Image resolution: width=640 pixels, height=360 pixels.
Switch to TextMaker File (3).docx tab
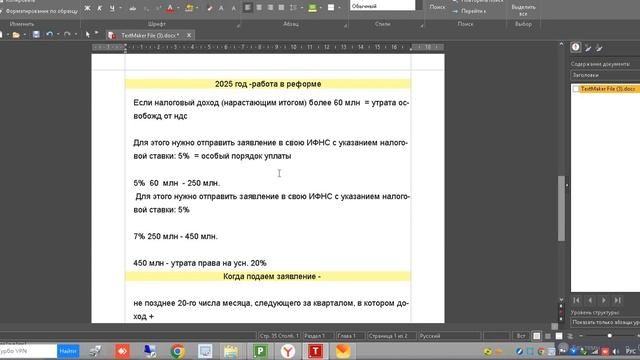pyautogui.click(x=149, y=36)
